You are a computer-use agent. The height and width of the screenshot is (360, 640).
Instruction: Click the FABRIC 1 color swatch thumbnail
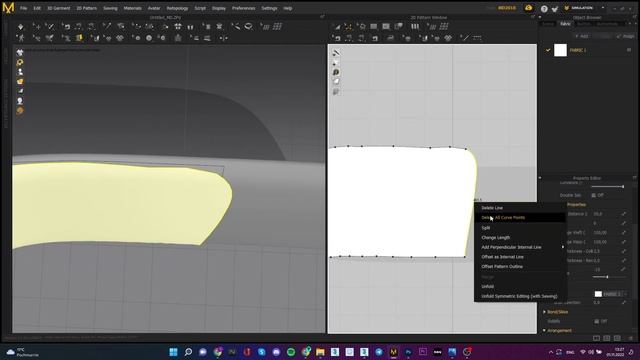click(560, 50)
